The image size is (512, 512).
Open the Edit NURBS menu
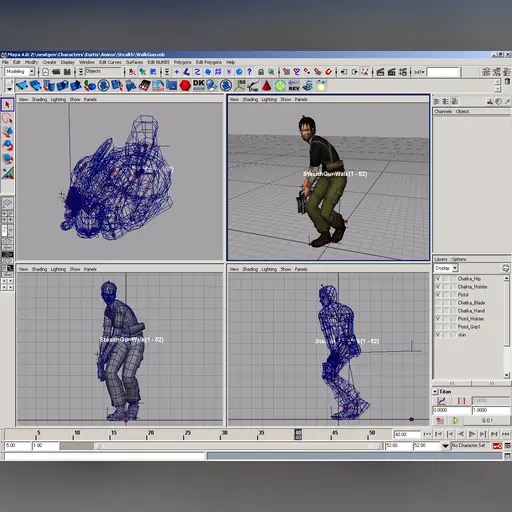coord(158,62)
